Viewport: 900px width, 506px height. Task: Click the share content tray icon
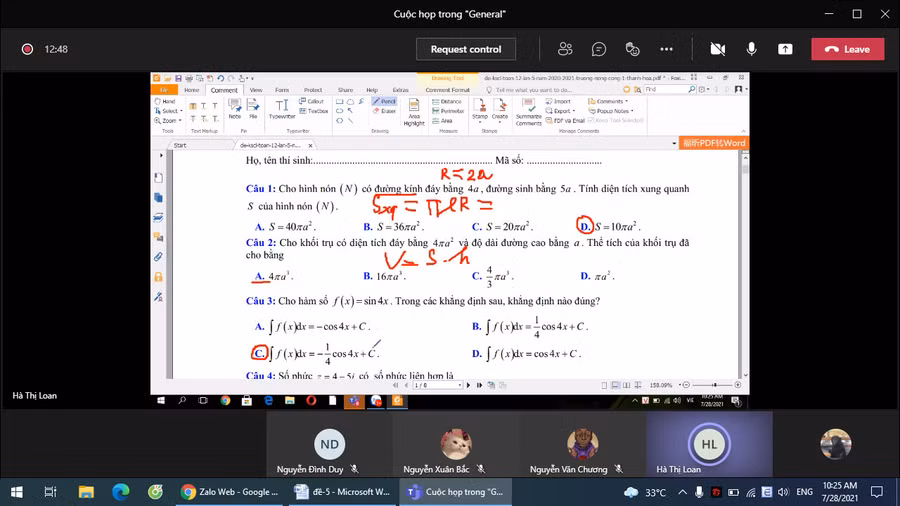(x=785, y=49)
